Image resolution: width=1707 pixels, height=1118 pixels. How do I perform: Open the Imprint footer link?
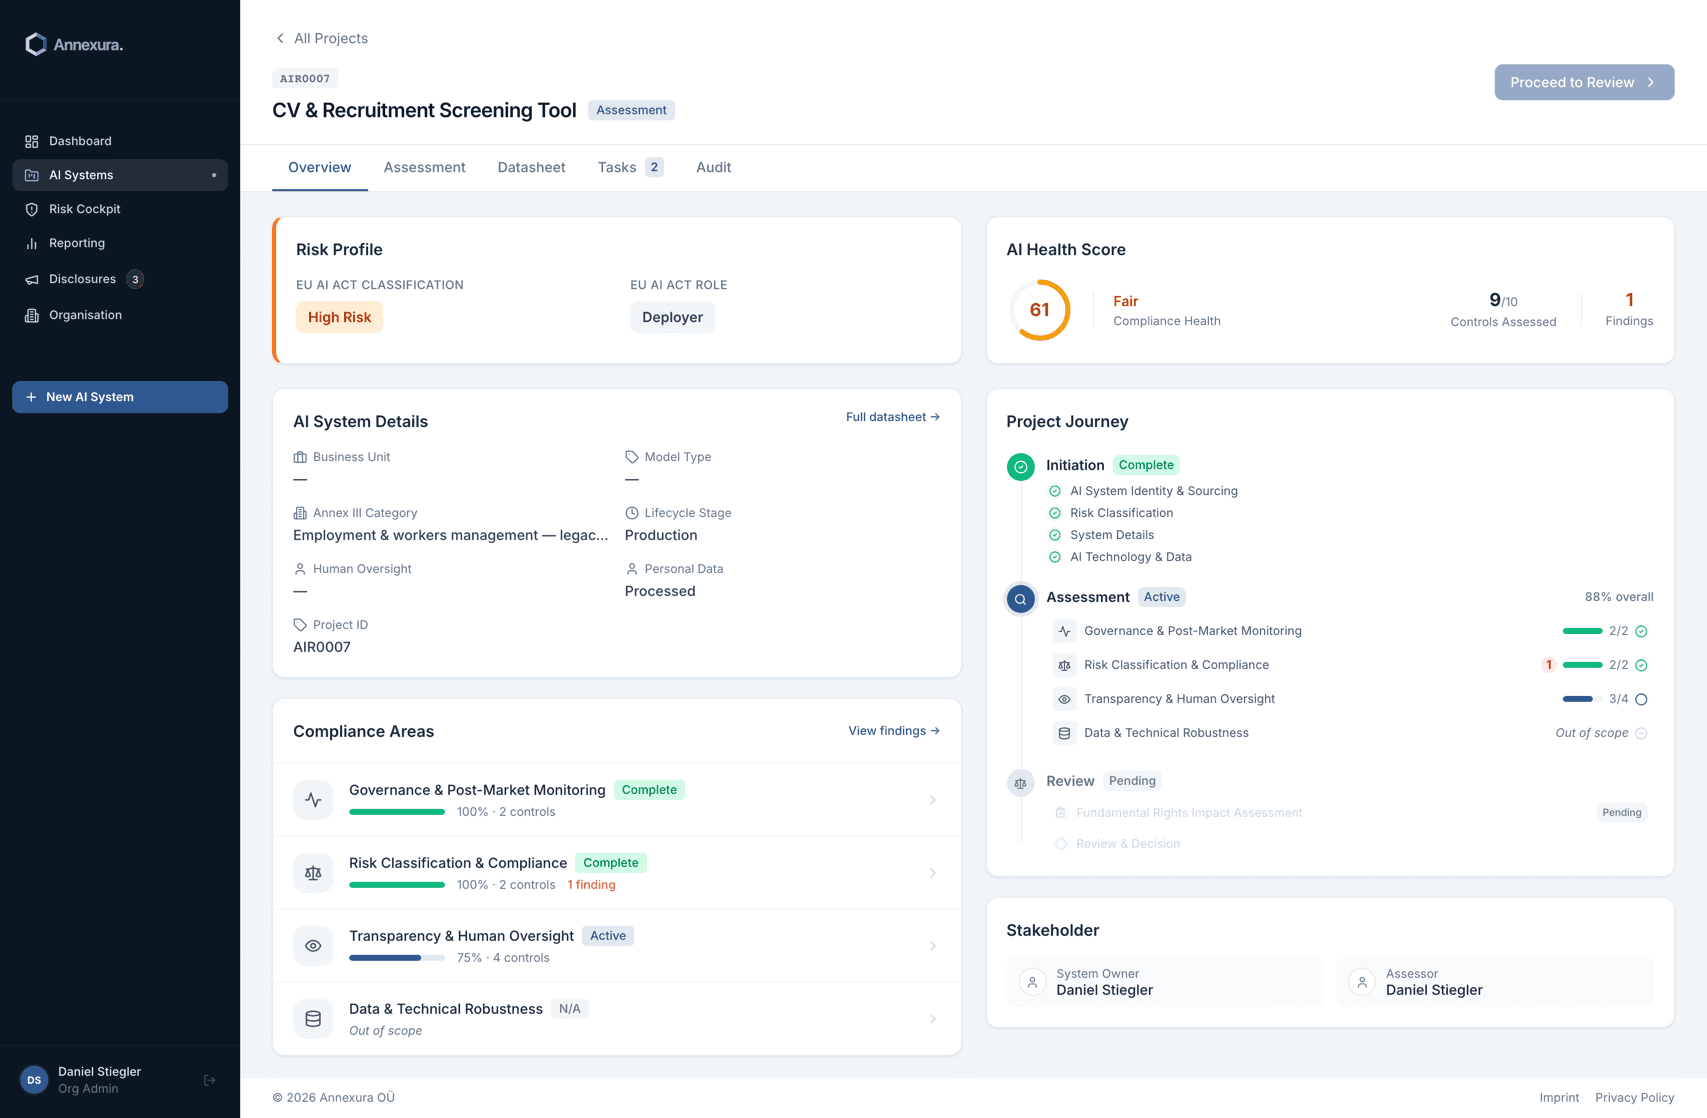[x=1559, y=1097]
